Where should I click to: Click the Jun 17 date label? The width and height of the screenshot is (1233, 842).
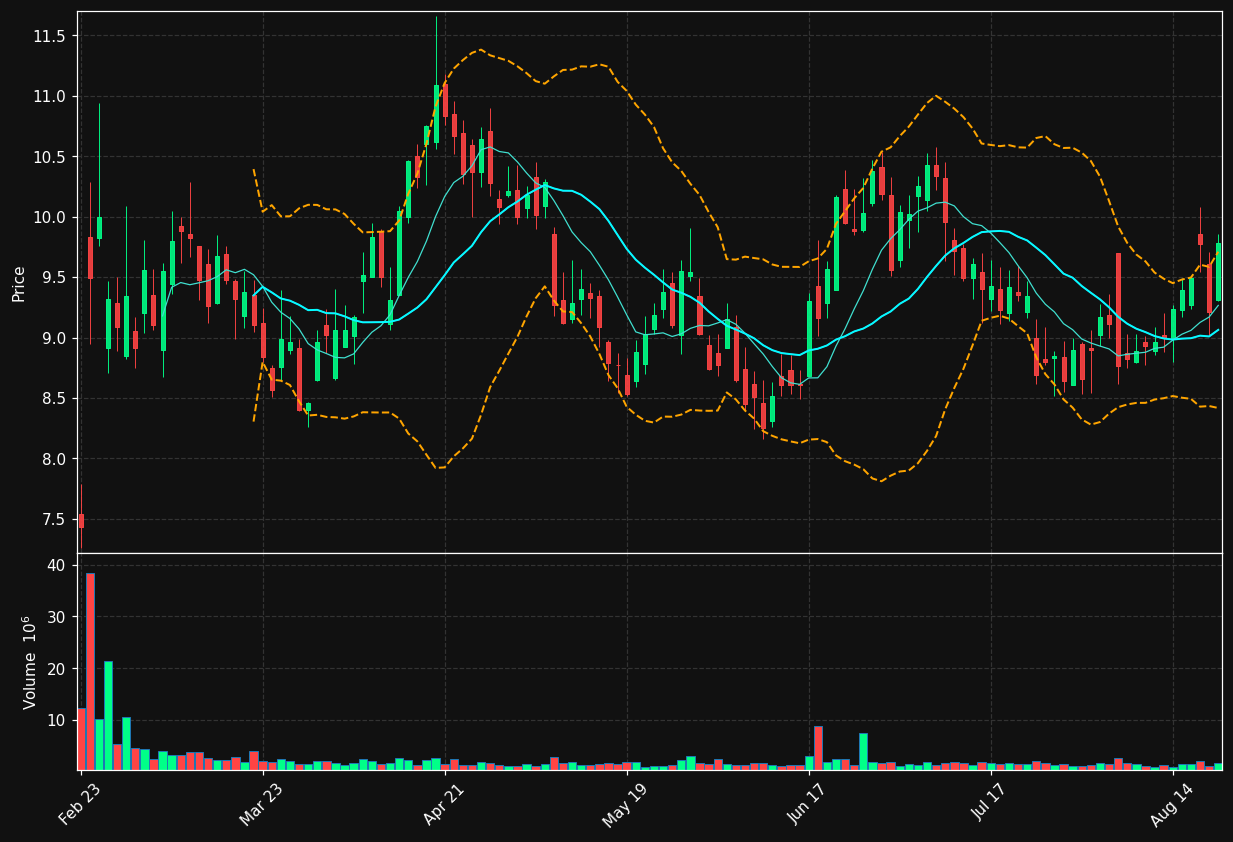pyautogui.click(x=808, y=804)
